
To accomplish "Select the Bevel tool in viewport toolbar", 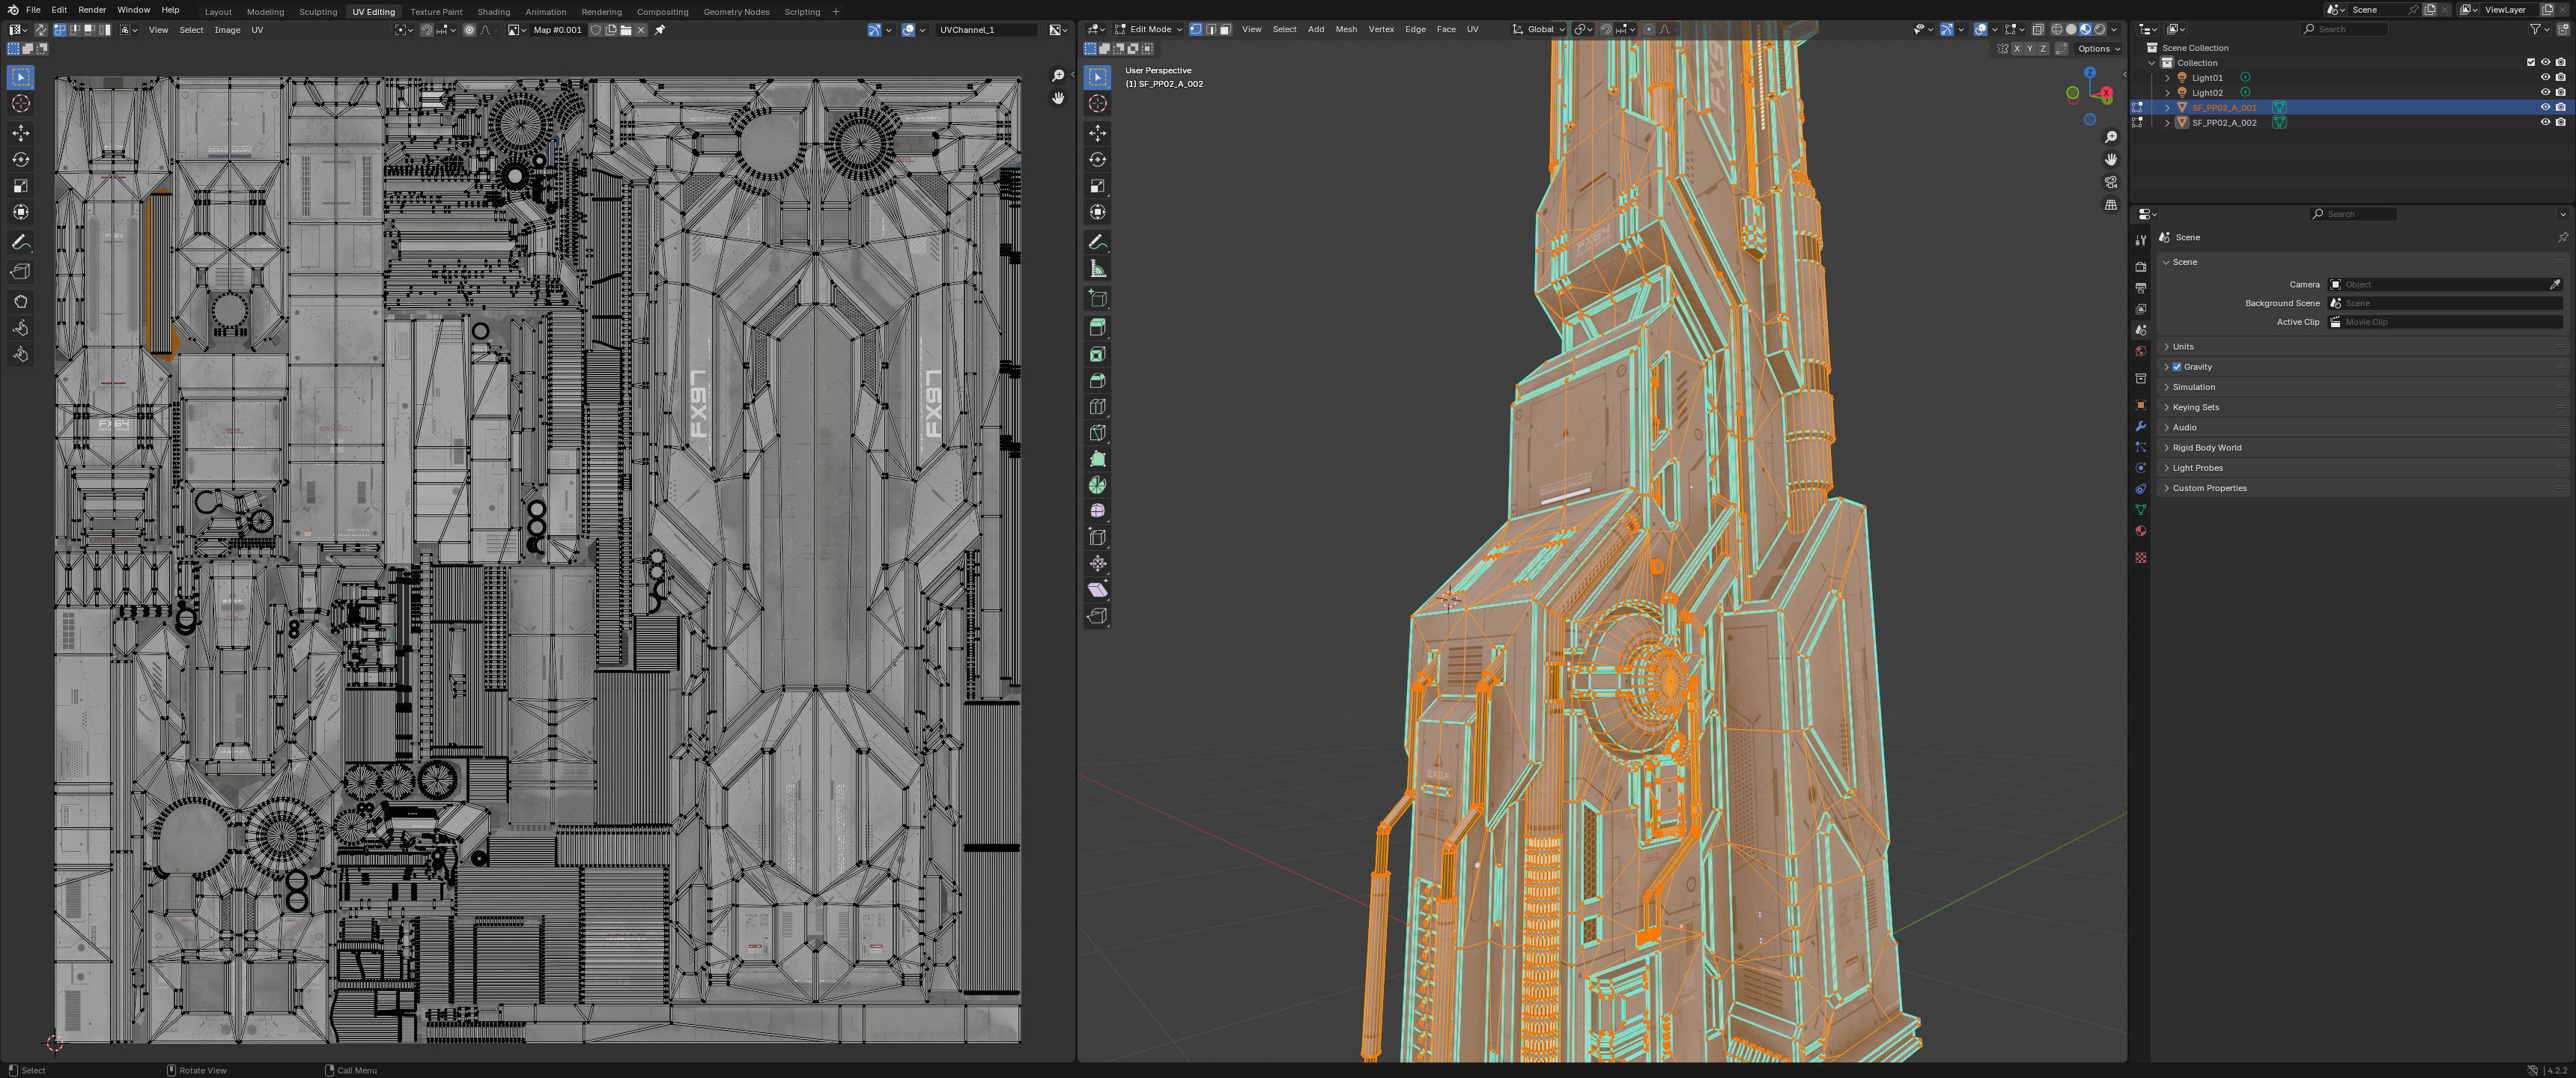I will [1097, 381].
